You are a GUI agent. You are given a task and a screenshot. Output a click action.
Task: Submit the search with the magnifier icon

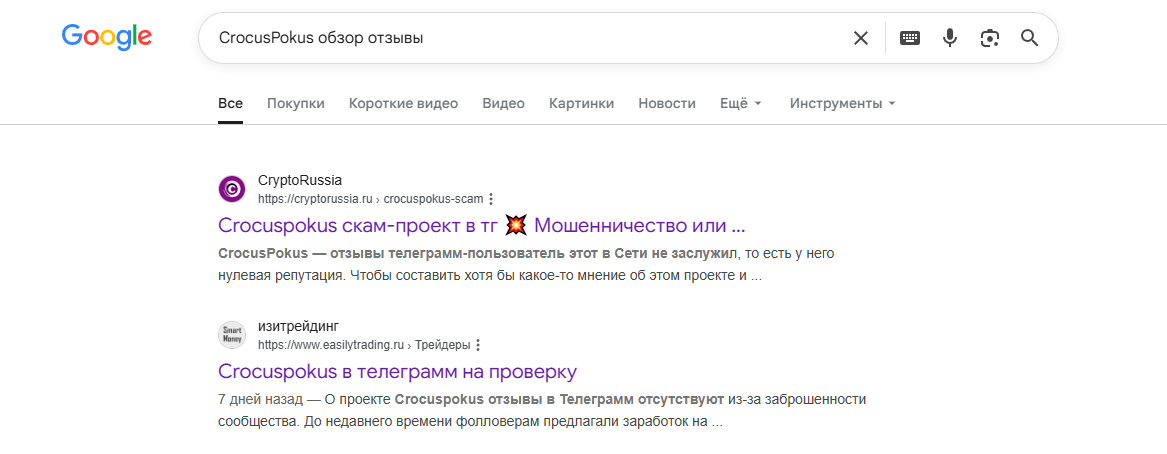[x=1029, y=38]
